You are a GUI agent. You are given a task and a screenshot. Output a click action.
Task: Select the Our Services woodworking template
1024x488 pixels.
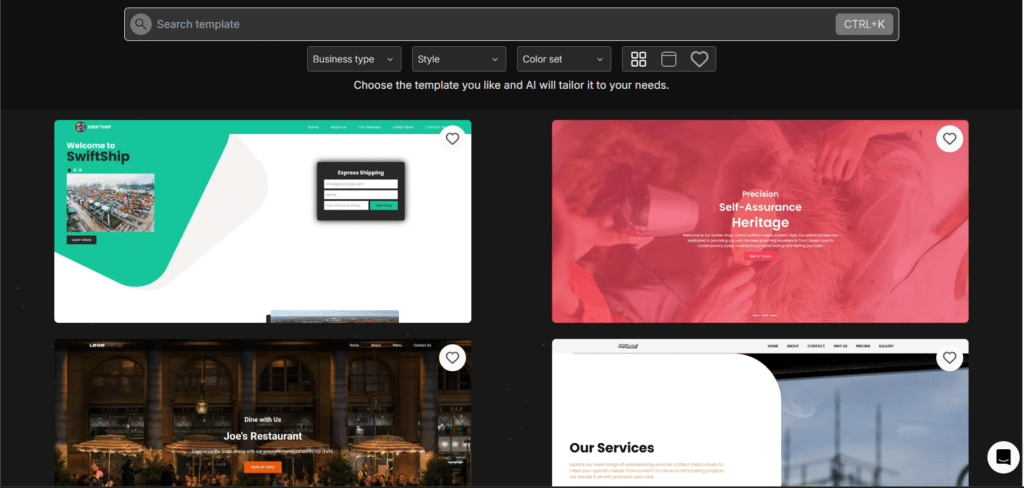click(x=760, y=412)
